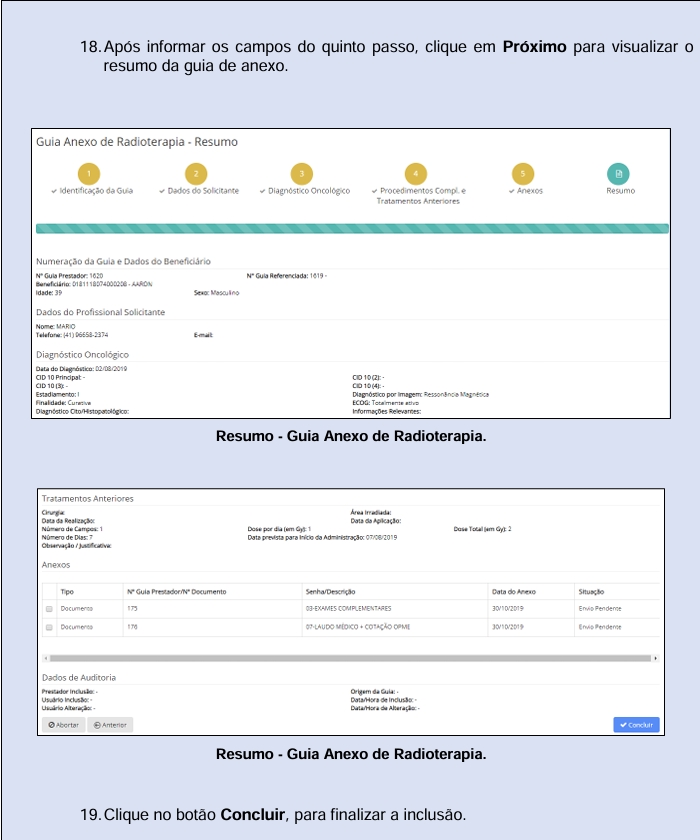Click step 2 circle Dados do Solicitante
Viewport: 700px width, 840px height.
196,174
